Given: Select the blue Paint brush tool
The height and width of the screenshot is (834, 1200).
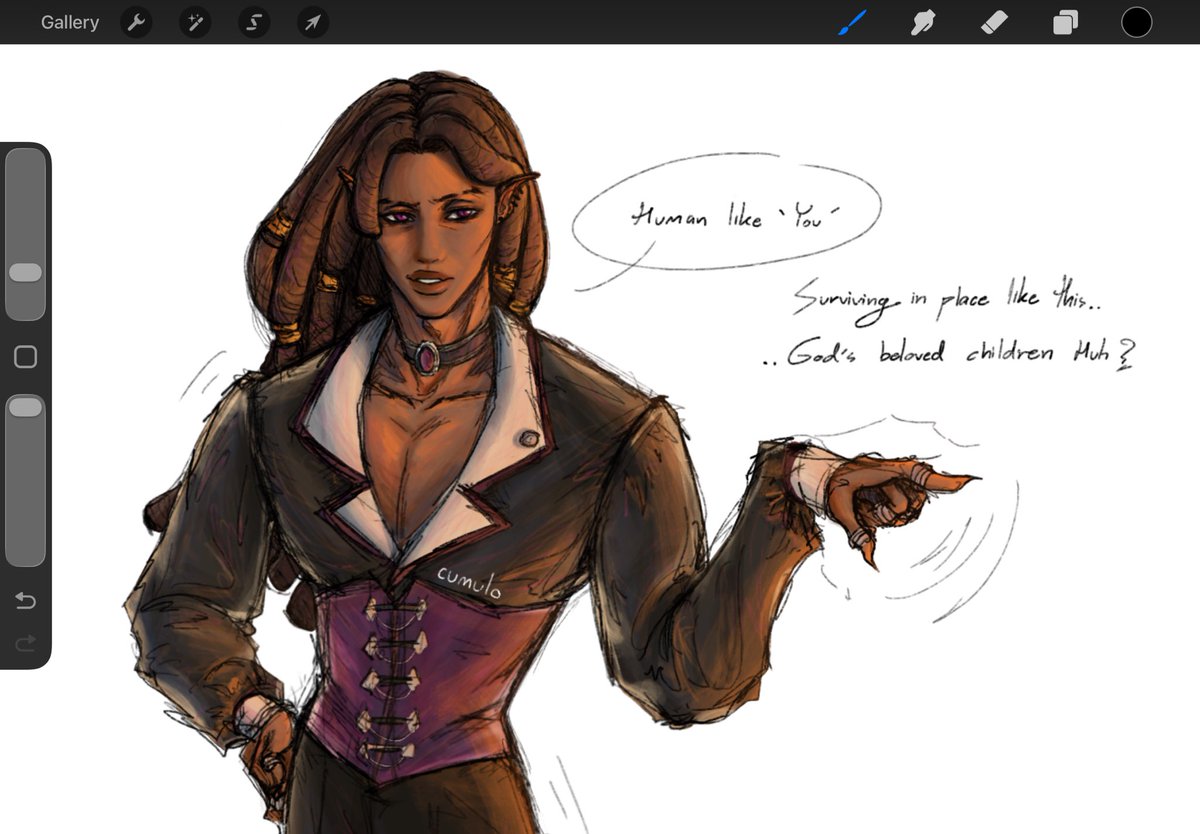Looking at the screenshot, I should pyautogui.click(x=851, y=22).
